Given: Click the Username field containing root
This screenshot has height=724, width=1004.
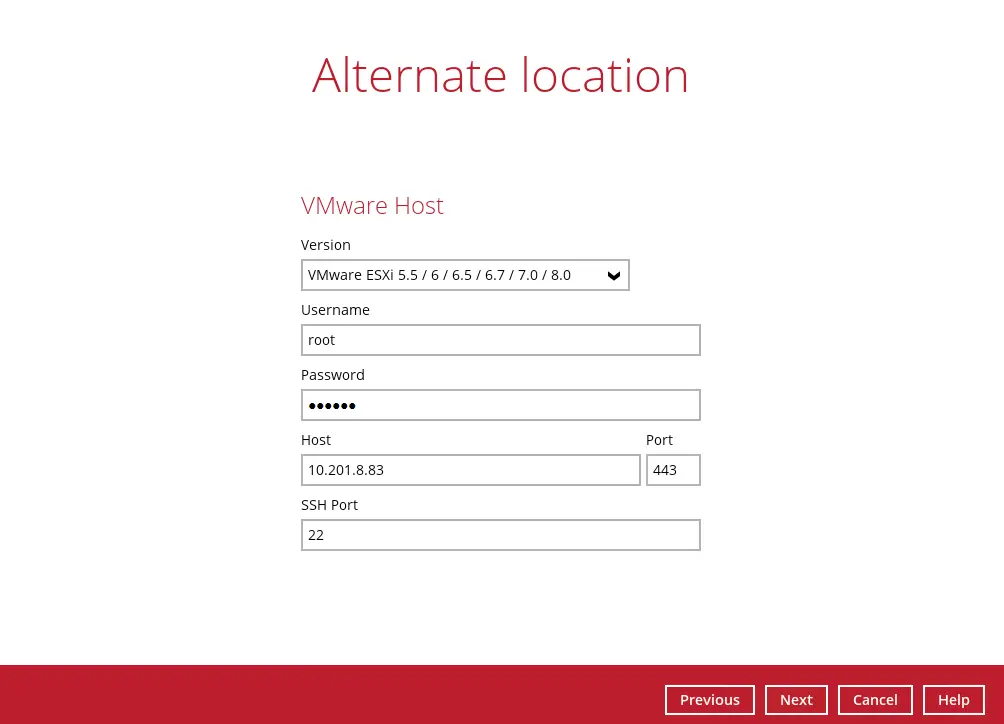Looking at the screenshot, I should [x=500, y=340].
